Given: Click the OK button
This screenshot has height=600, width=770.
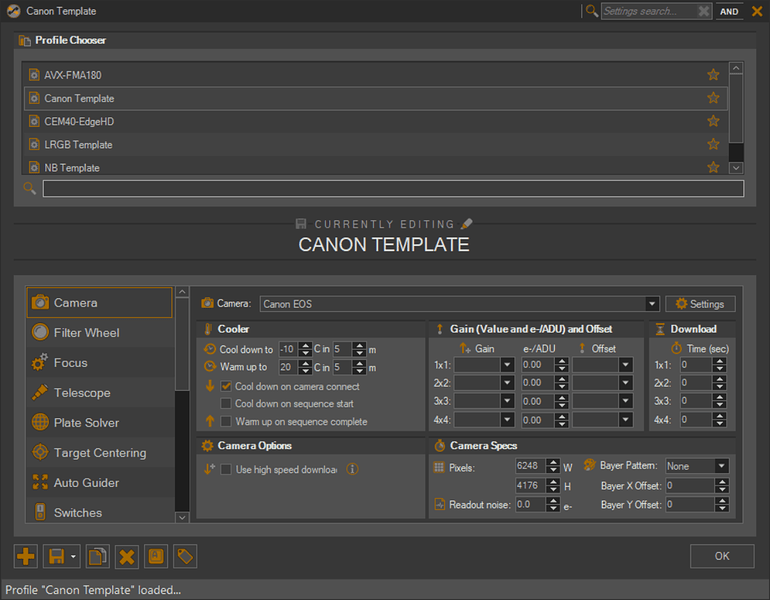Looking at the screenshot, I should [x=721, y=556].
